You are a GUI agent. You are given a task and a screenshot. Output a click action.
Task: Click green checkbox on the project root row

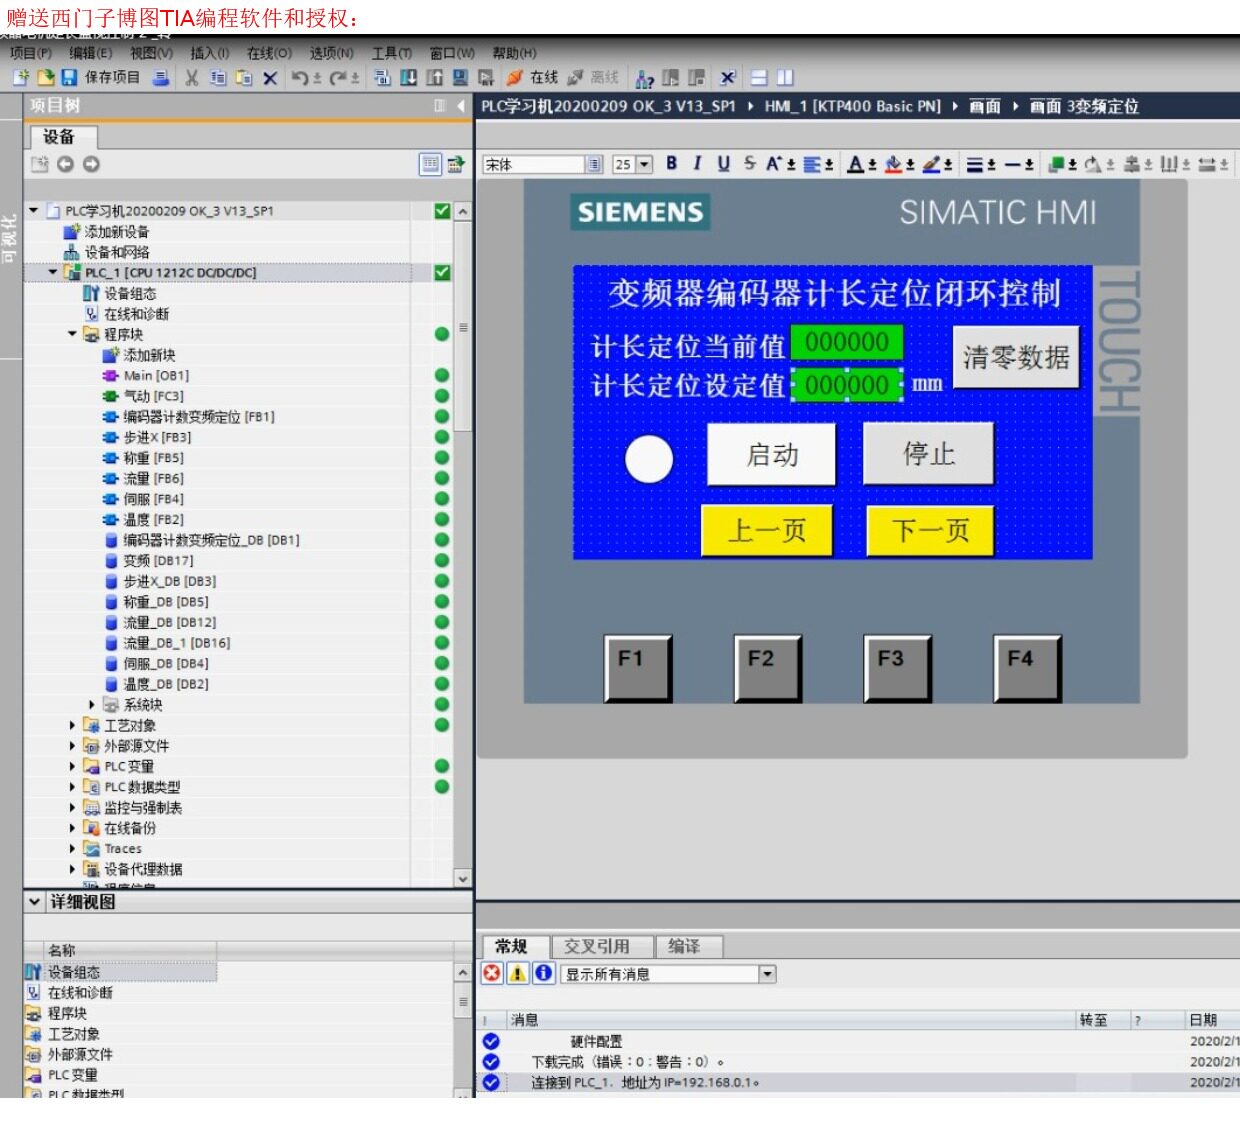point(442,211)
